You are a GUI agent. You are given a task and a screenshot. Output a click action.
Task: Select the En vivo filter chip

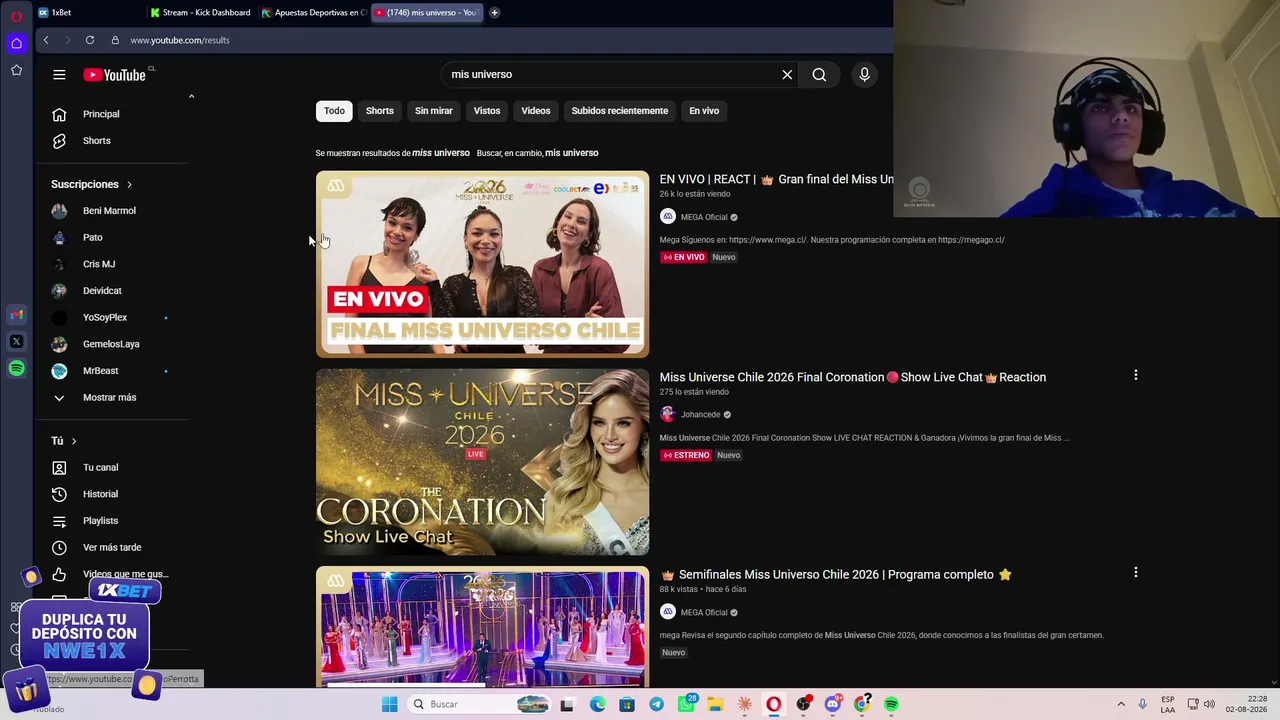[x=704, y=111]
